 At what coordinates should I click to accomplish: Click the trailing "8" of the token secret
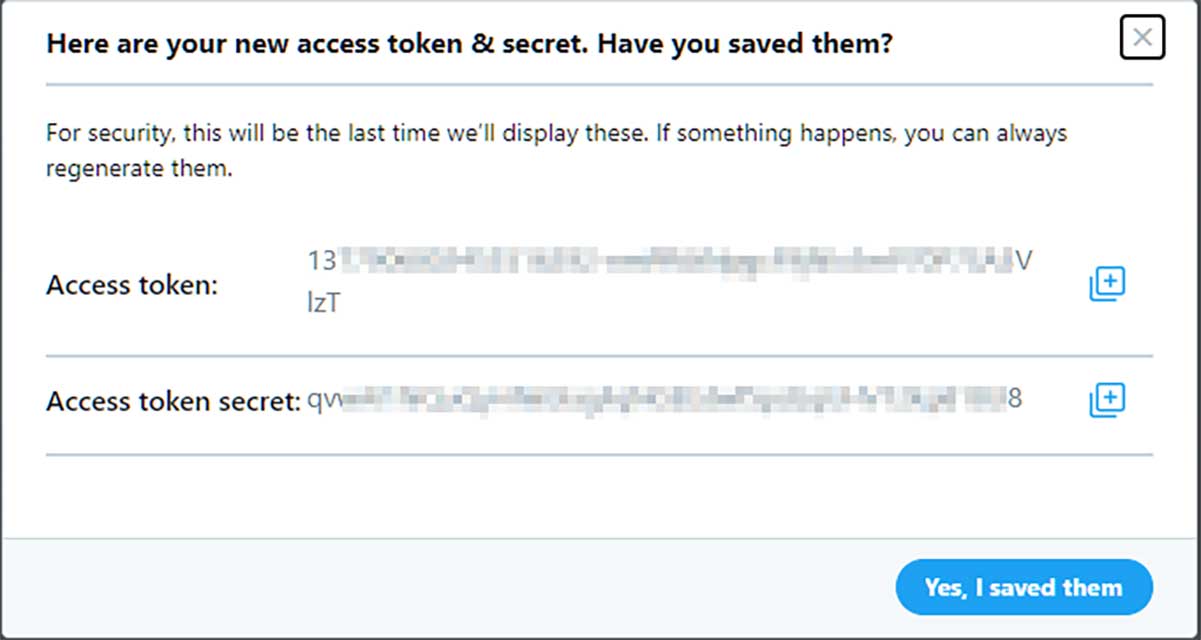(x=1014, y=400)
